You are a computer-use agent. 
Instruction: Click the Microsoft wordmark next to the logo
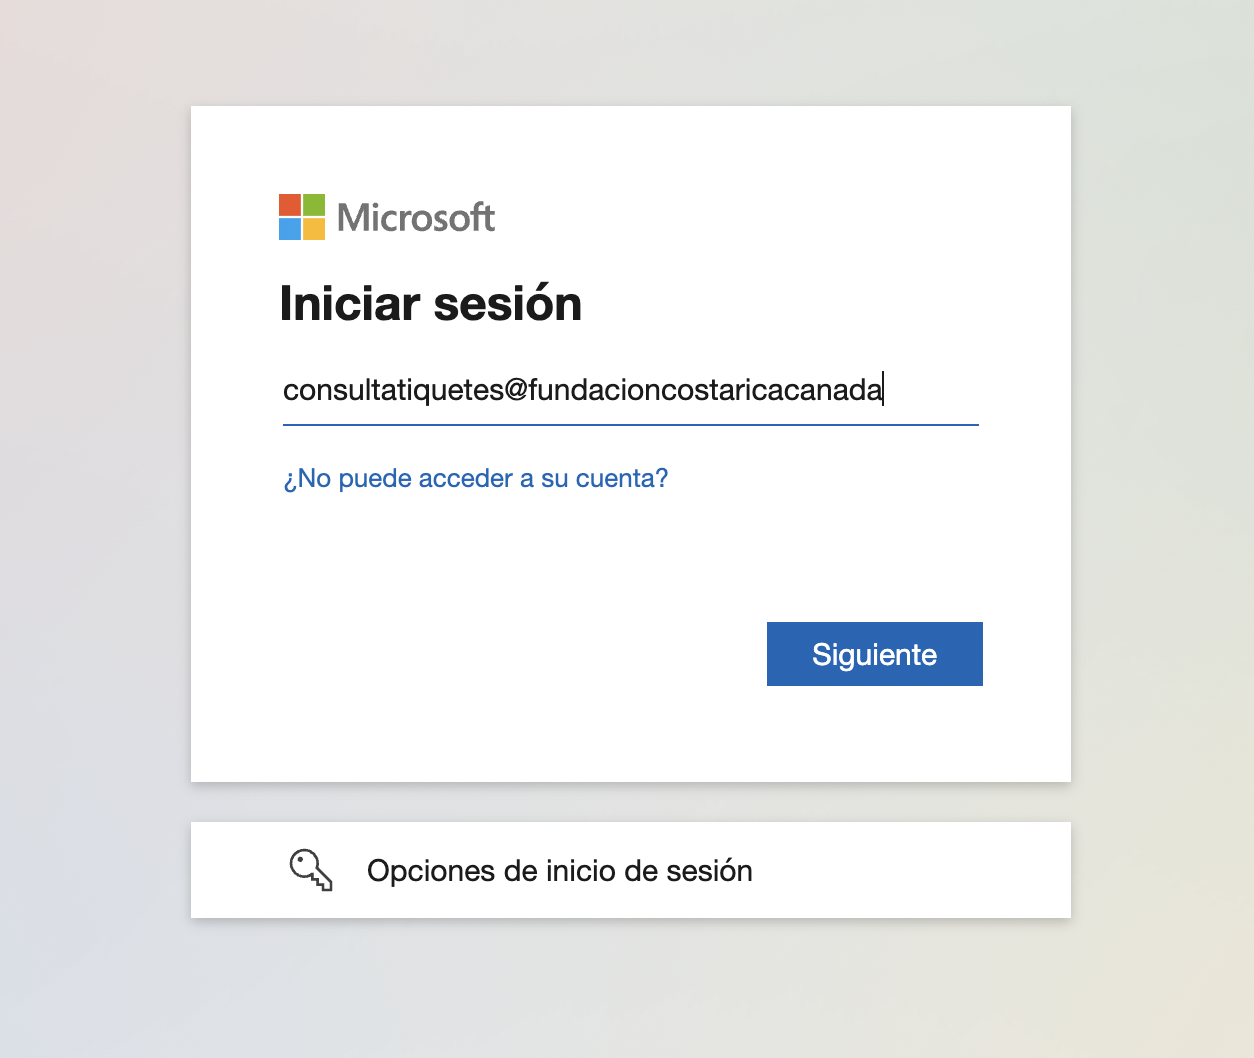pos(416,217)
